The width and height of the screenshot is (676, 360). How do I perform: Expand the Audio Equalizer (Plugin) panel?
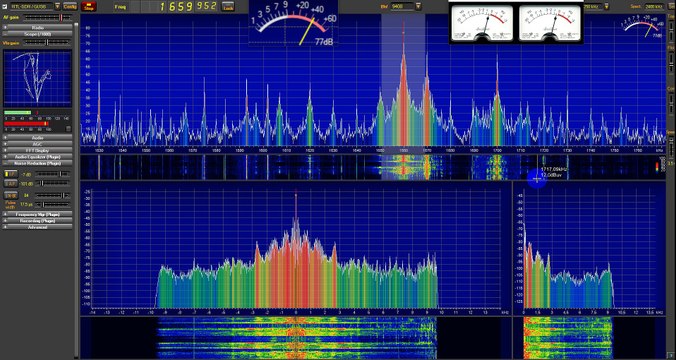pos(38,157)
